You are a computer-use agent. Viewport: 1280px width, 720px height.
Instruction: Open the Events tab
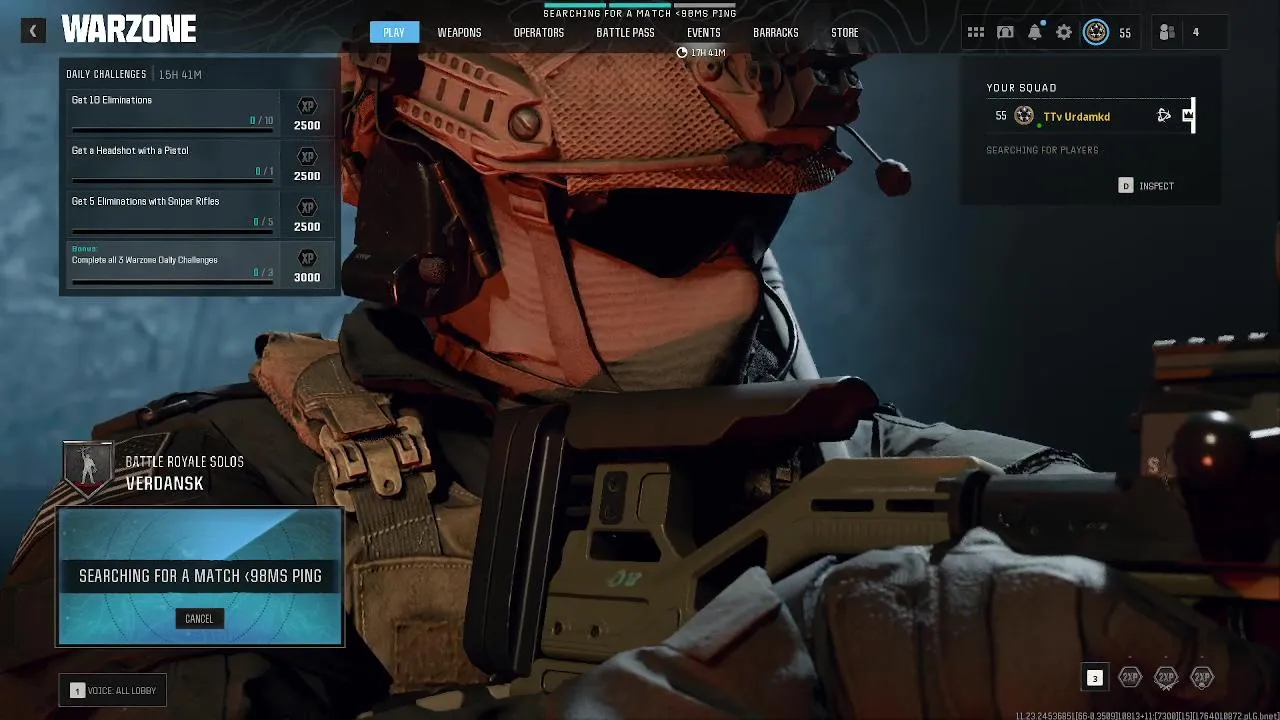(x=703, y=33)
